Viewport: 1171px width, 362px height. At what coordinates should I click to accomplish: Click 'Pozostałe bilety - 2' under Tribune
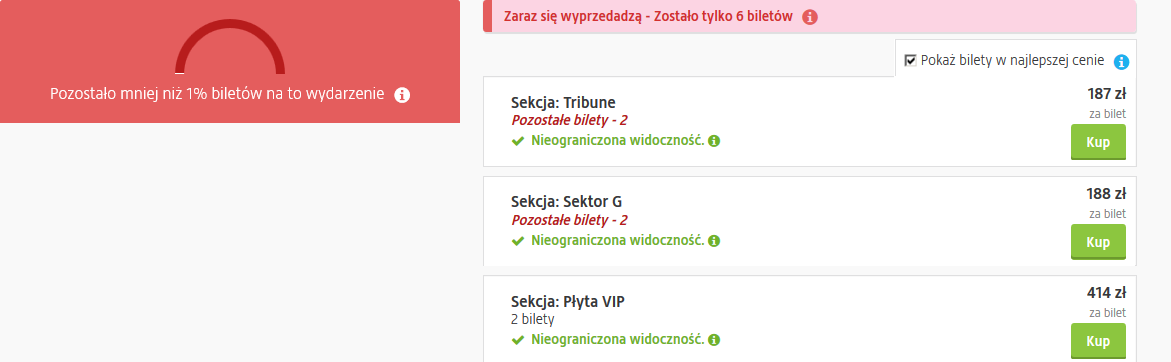(569, 120)
